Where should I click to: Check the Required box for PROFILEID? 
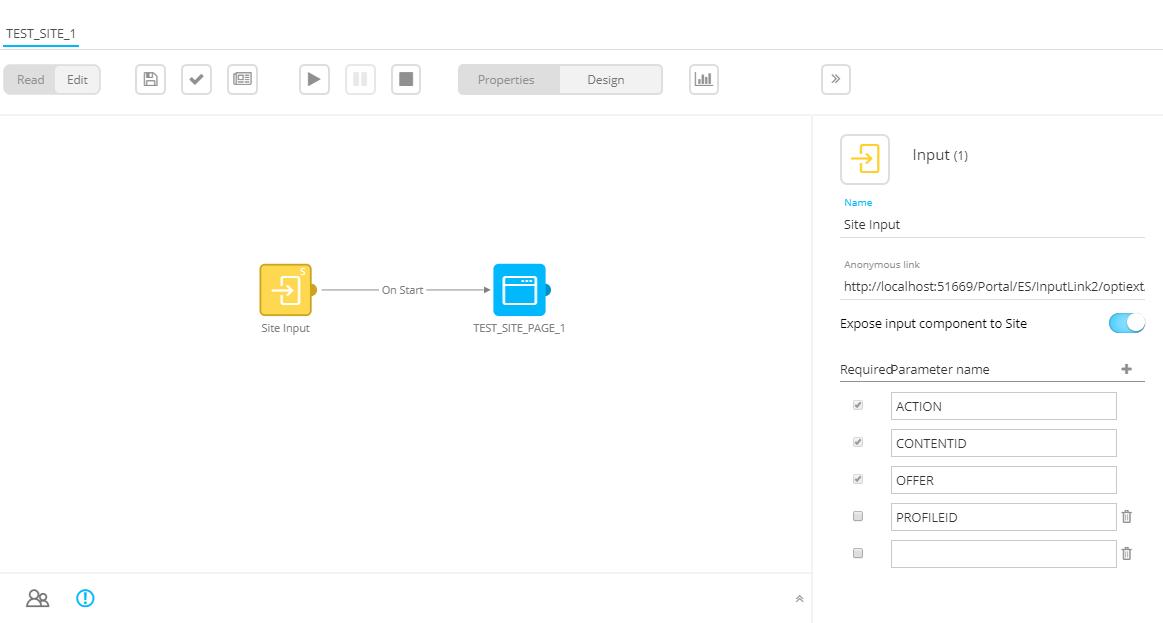pos(857,517)
